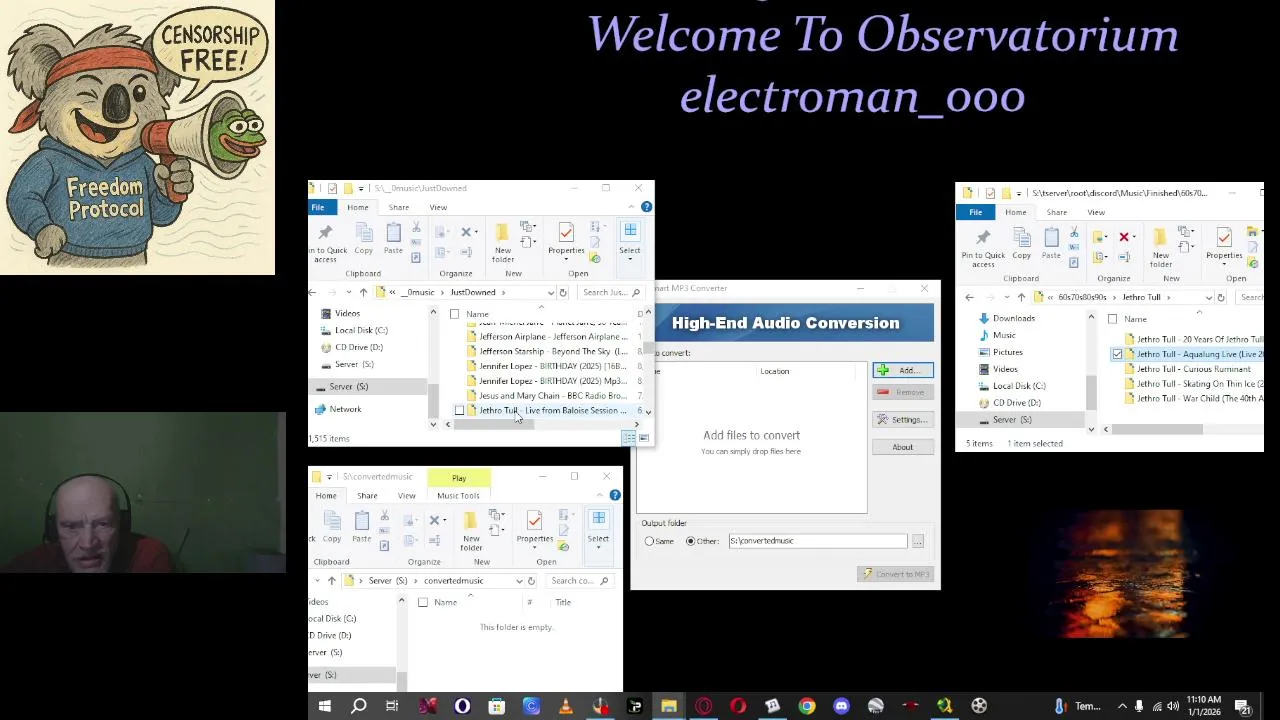The height and width of the screenshot is (720, 1280).
Task: Switch to large icons view in JustDowned window
Action: 644,438
